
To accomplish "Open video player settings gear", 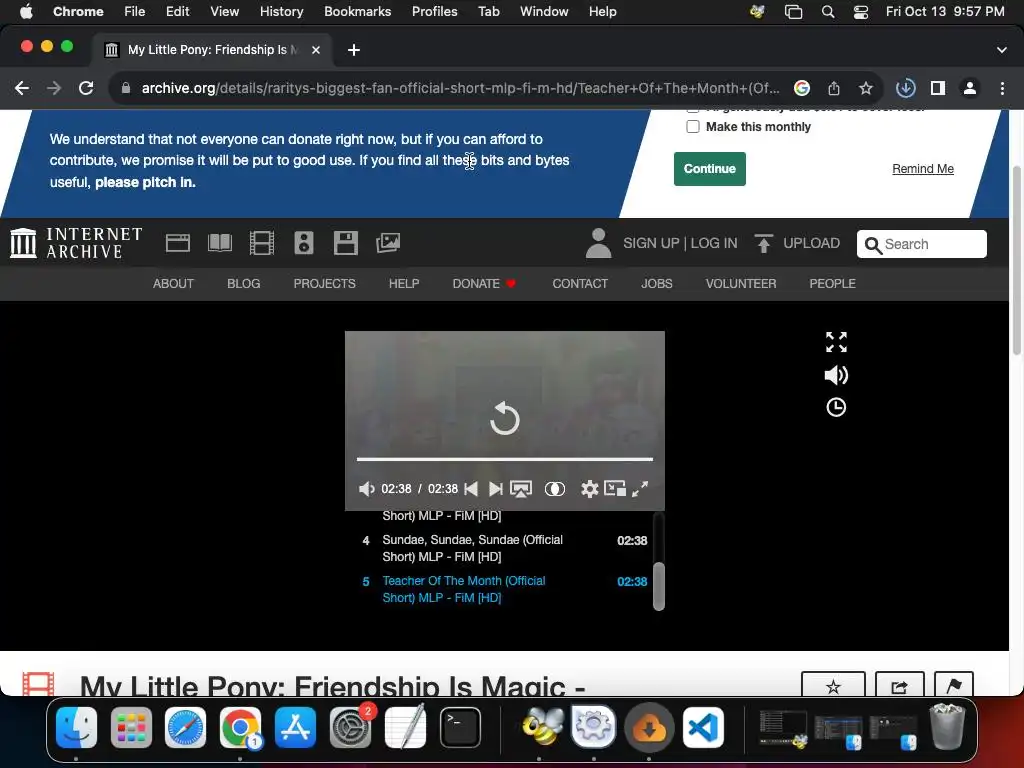I will [589, 488].
